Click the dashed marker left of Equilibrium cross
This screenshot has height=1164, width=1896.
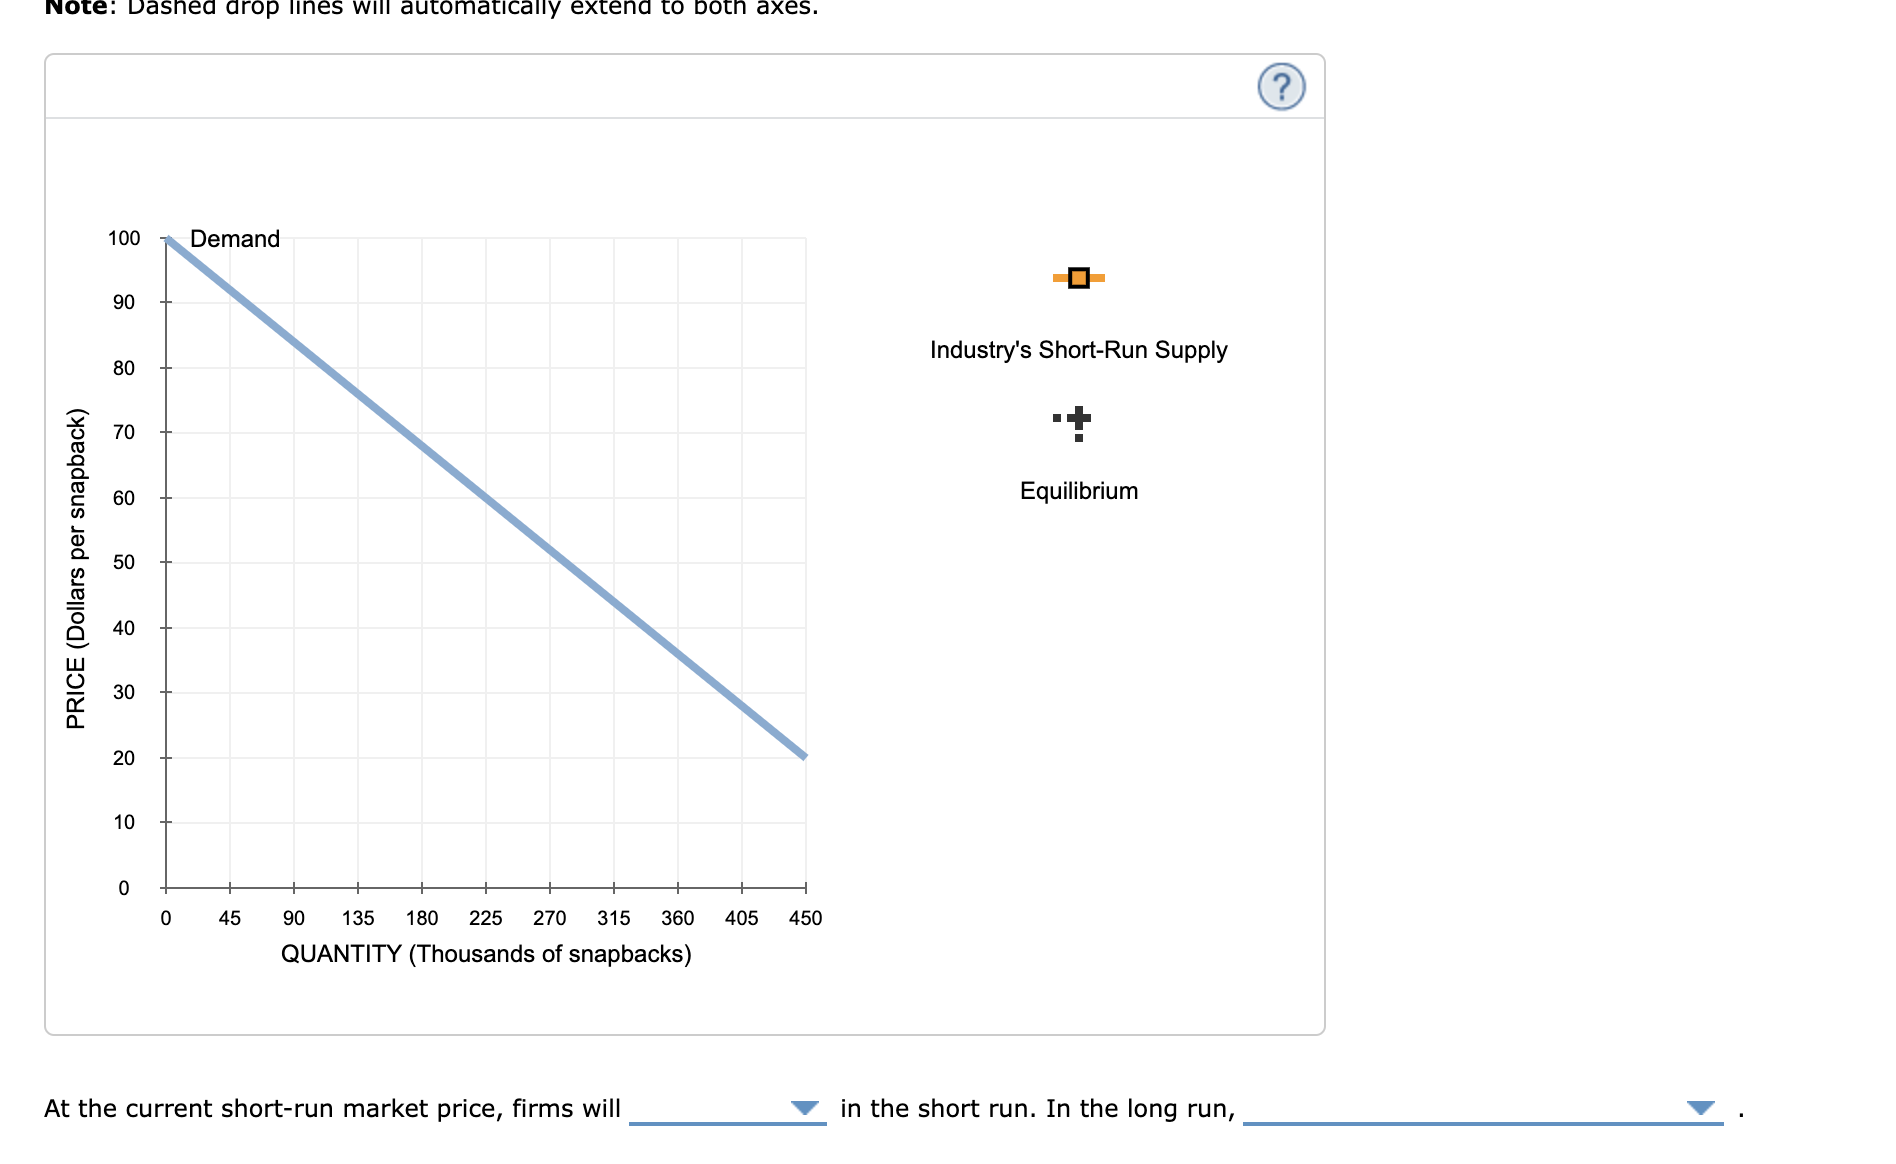1058,419
